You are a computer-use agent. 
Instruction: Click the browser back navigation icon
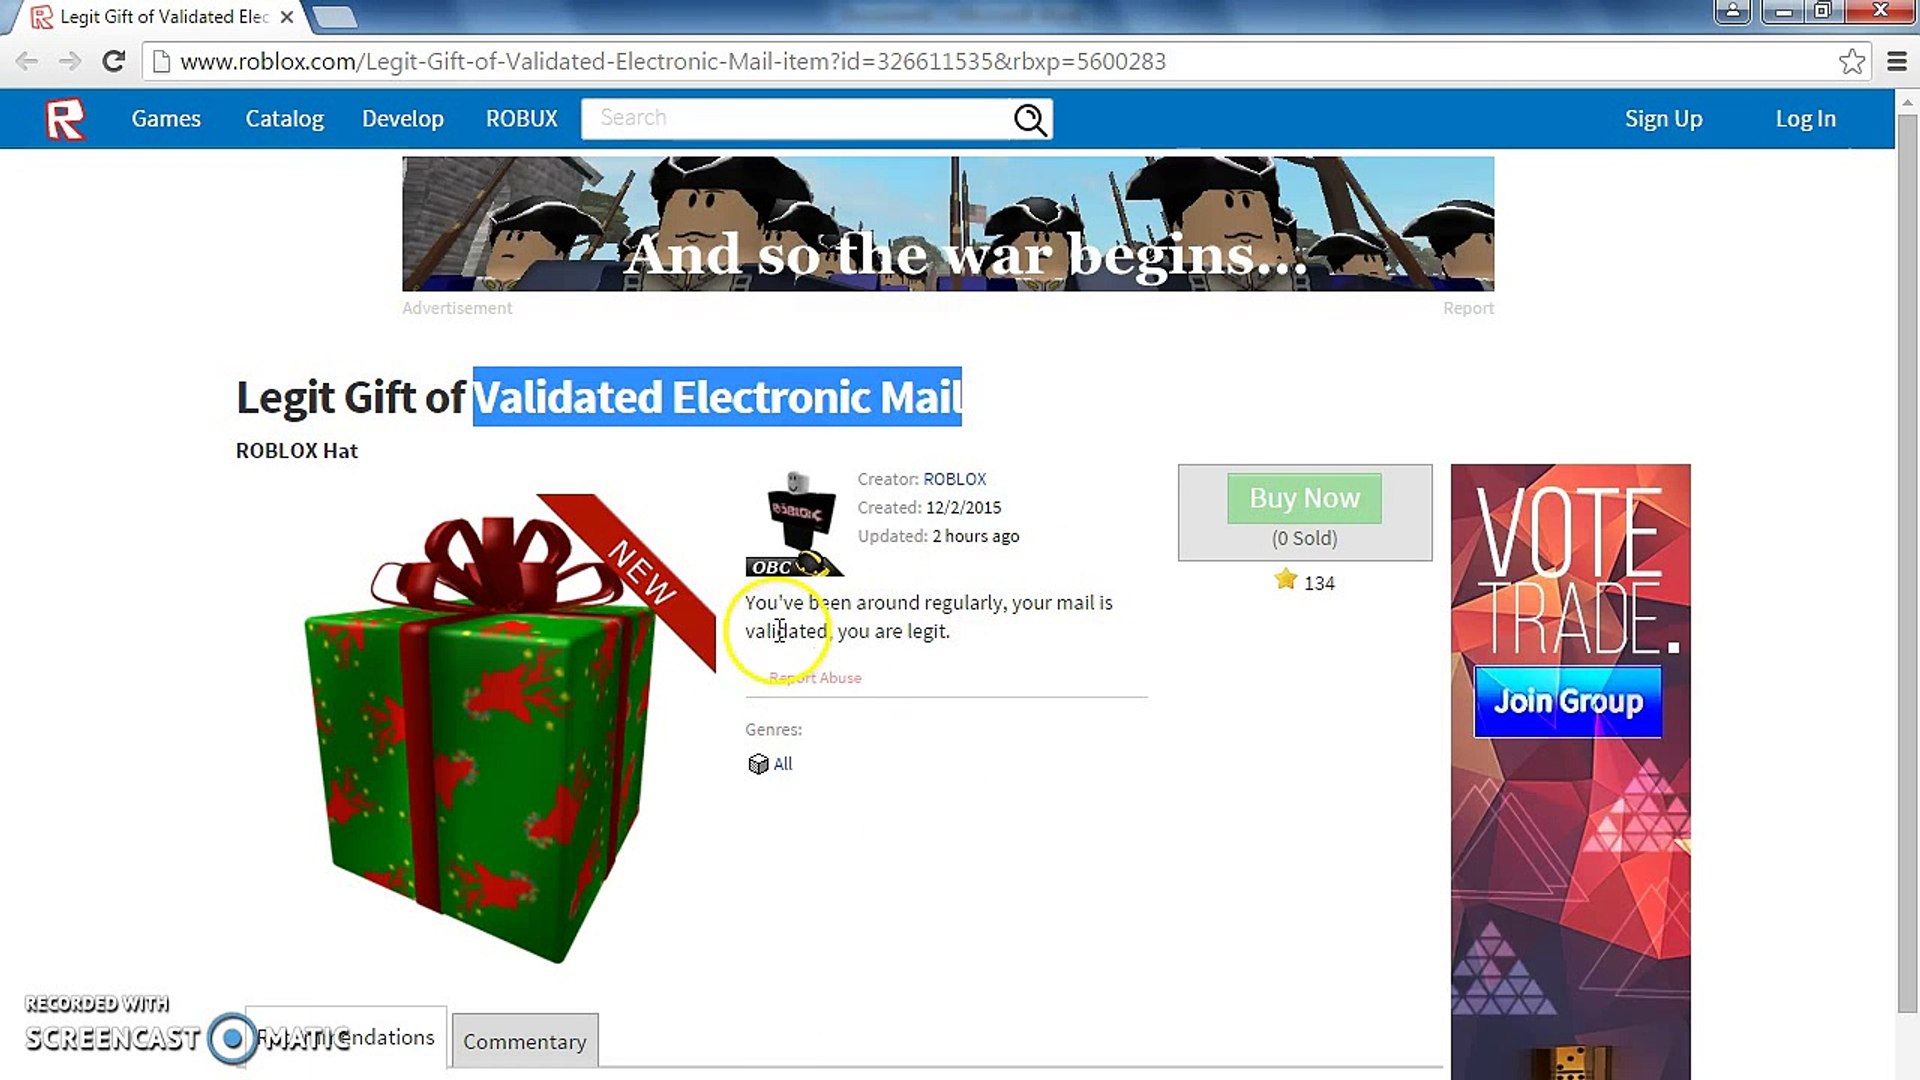pyautogui.click(x=28, y=61)
